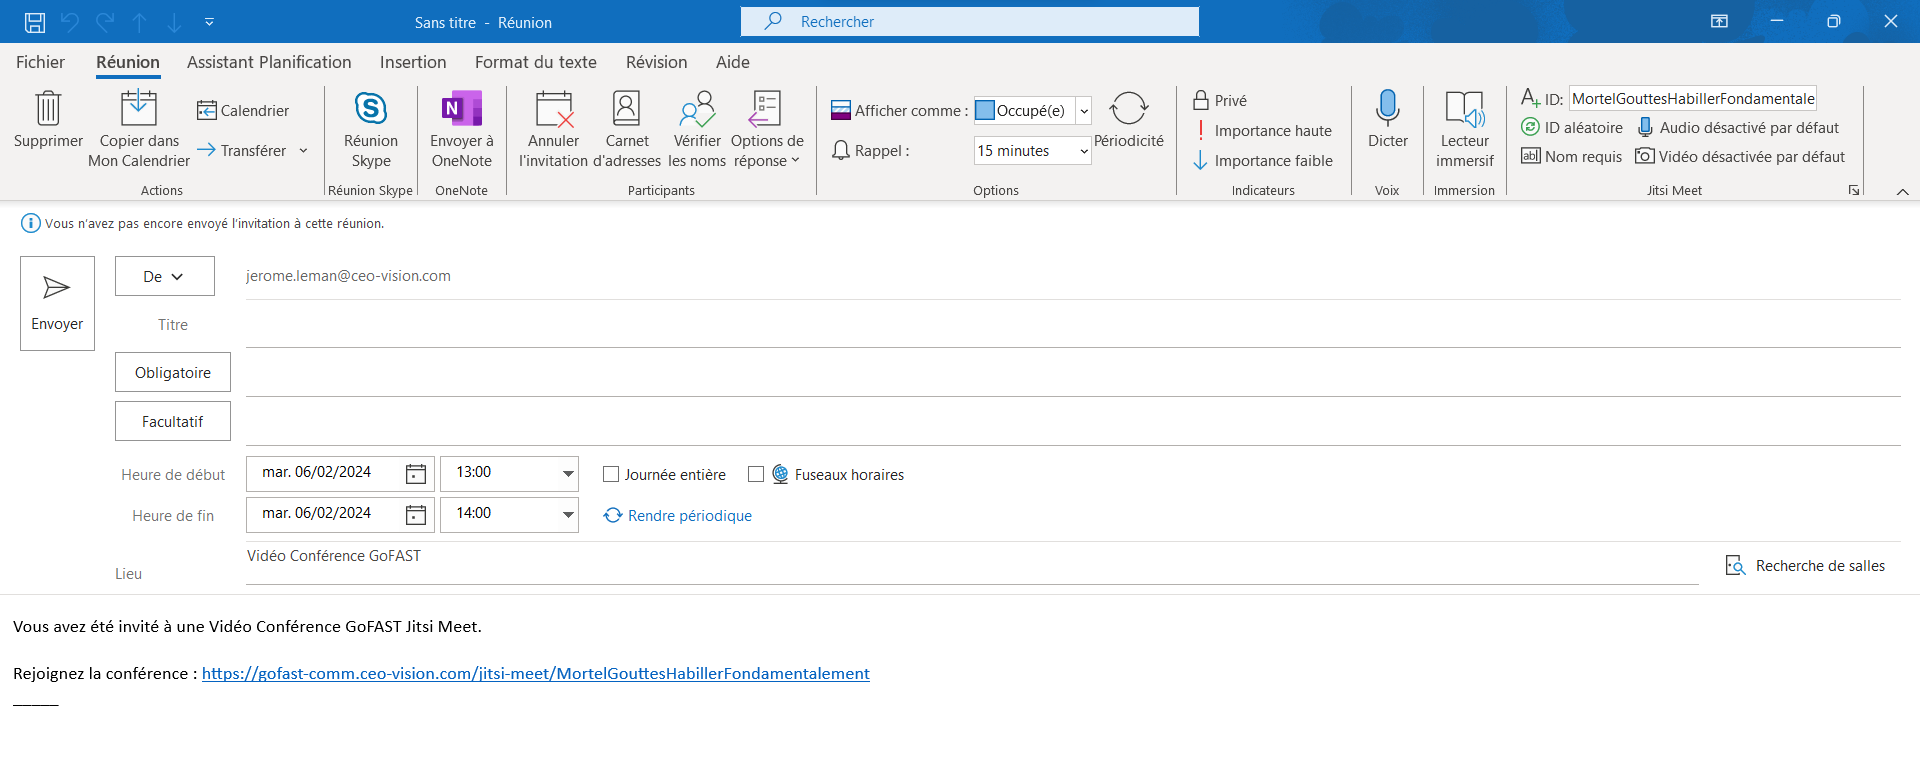1920x766 pixels.
Task: Open the Fichier menu
Action: [x=40, y=62]
